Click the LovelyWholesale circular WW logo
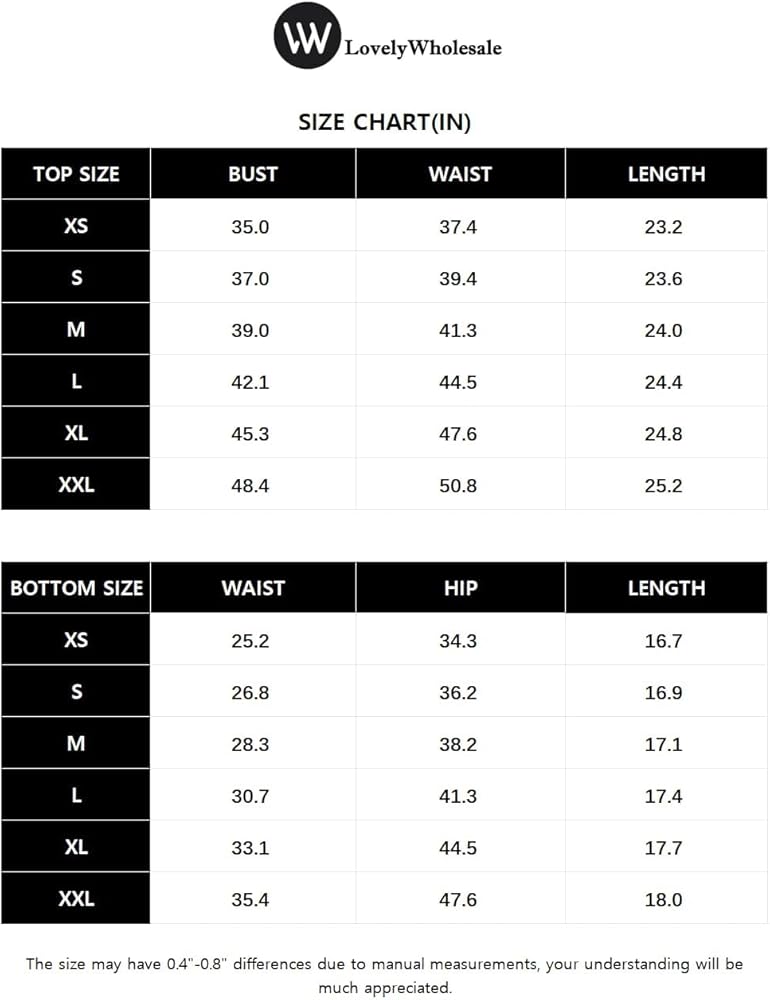770x1000 pixels. point(307,36)
